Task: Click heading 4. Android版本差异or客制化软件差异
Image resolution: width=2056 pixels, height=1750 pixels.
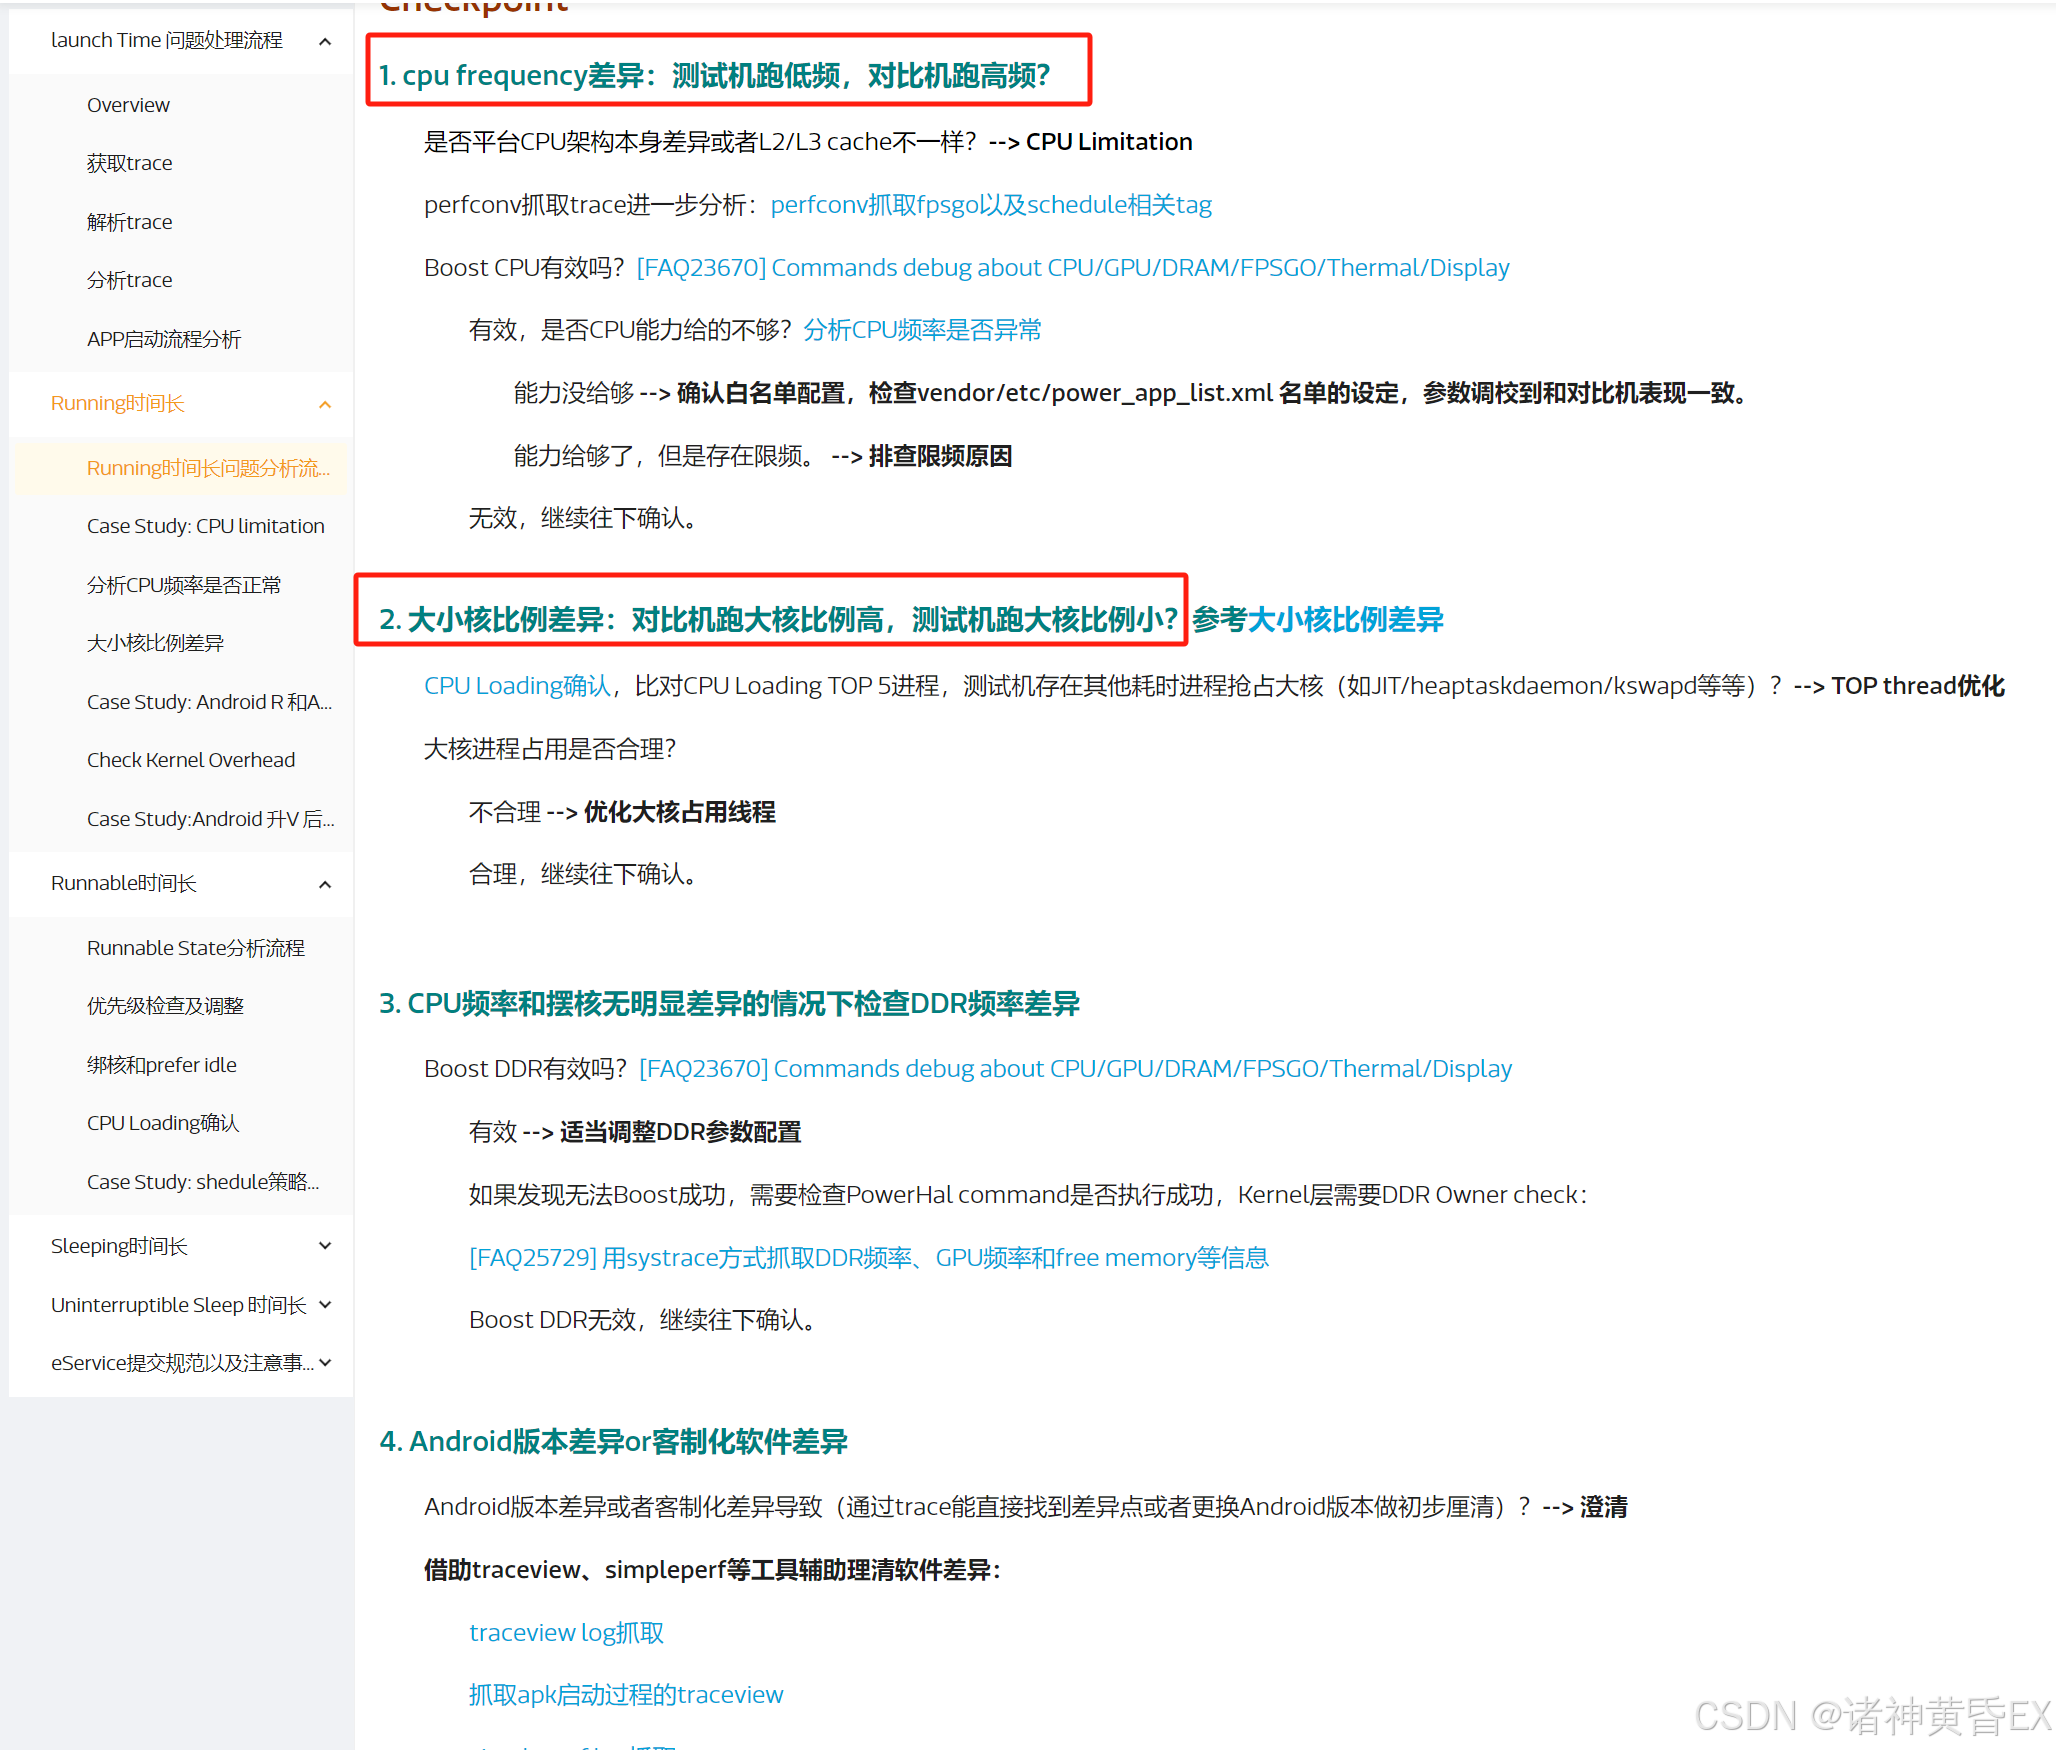Action: coord(613,1442)
